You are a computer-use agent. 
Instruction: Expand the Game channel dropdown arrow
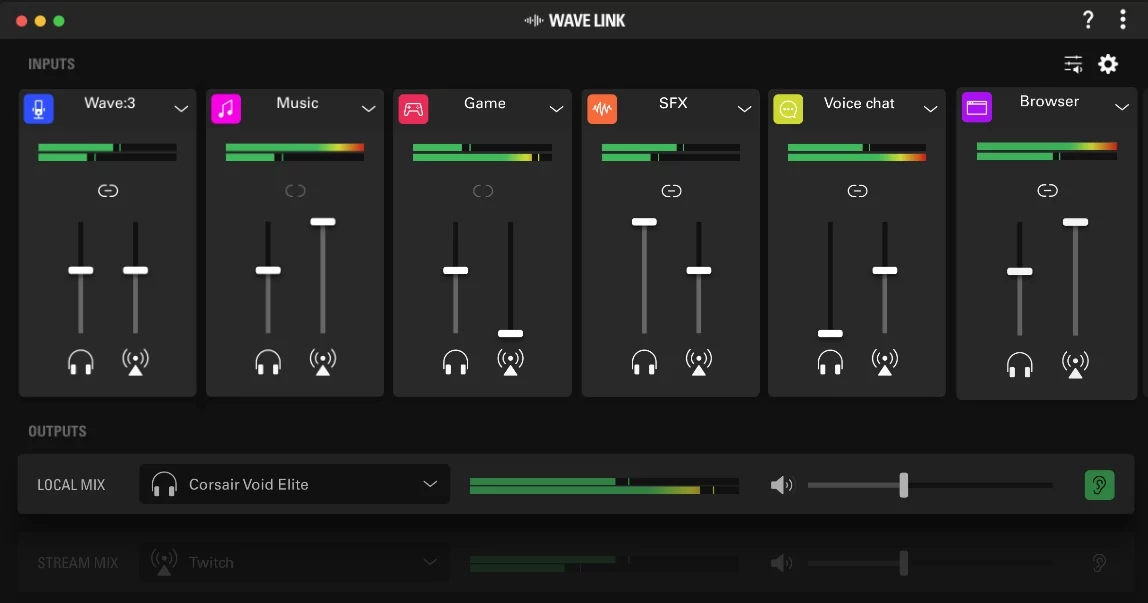click(x=556, y=109)
